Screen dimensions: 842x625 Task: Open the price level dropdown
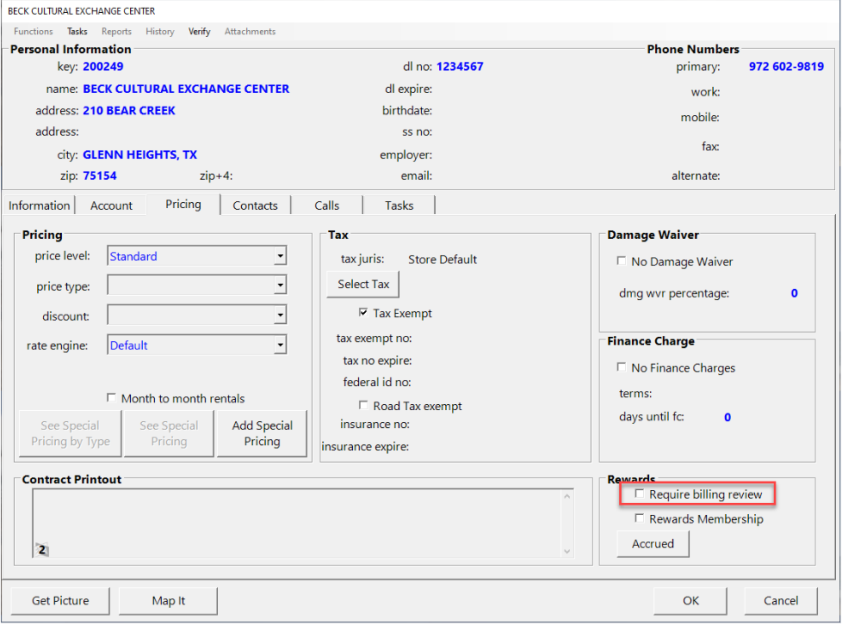pos(279,255)
